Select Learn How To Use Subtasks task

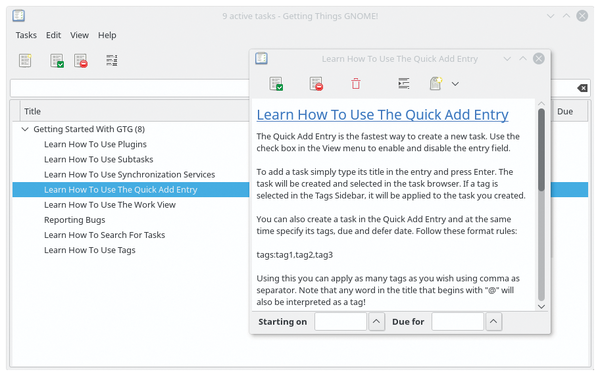click(x=98, y=160)
